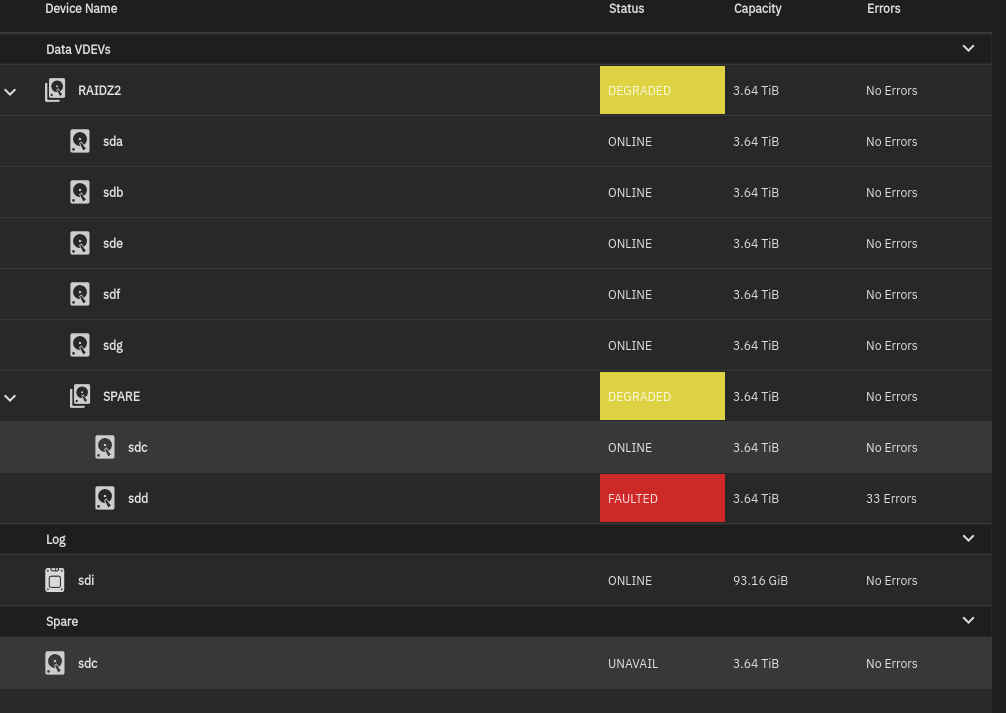Click the Errors column header
The height and width of the screenshot is (713, 1006).
883,9
